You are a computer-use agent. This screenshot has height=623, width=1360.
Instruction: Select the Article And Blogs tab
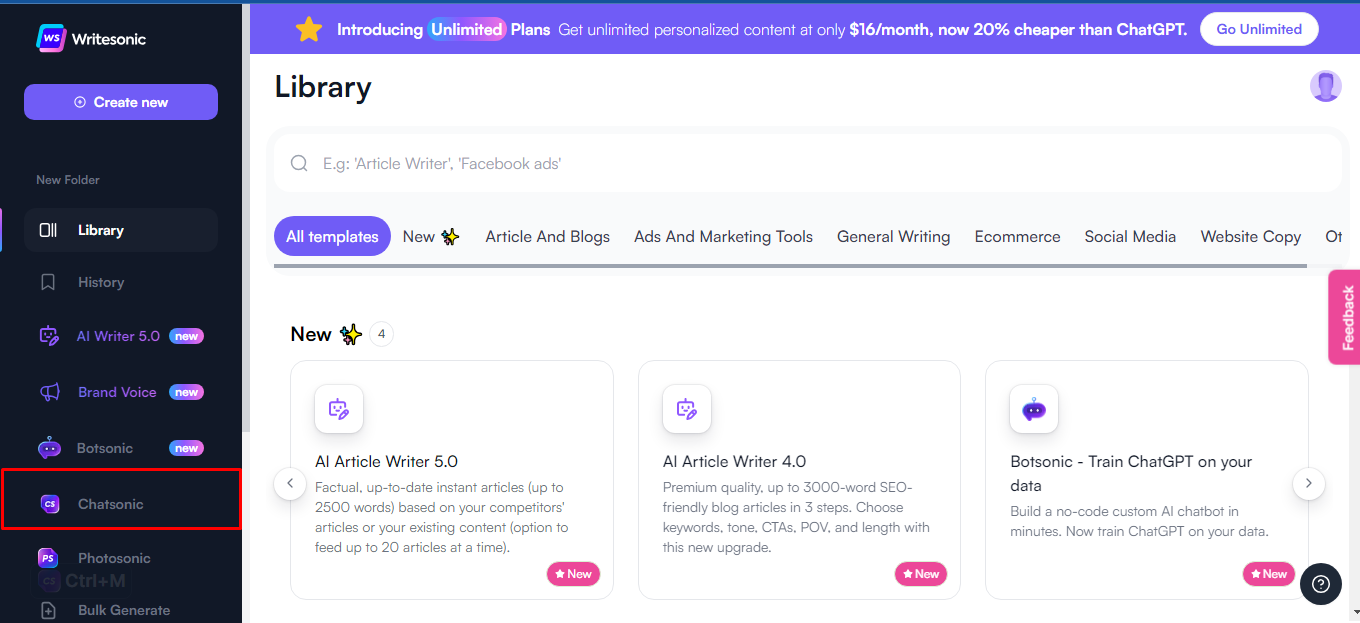(547, 237)
